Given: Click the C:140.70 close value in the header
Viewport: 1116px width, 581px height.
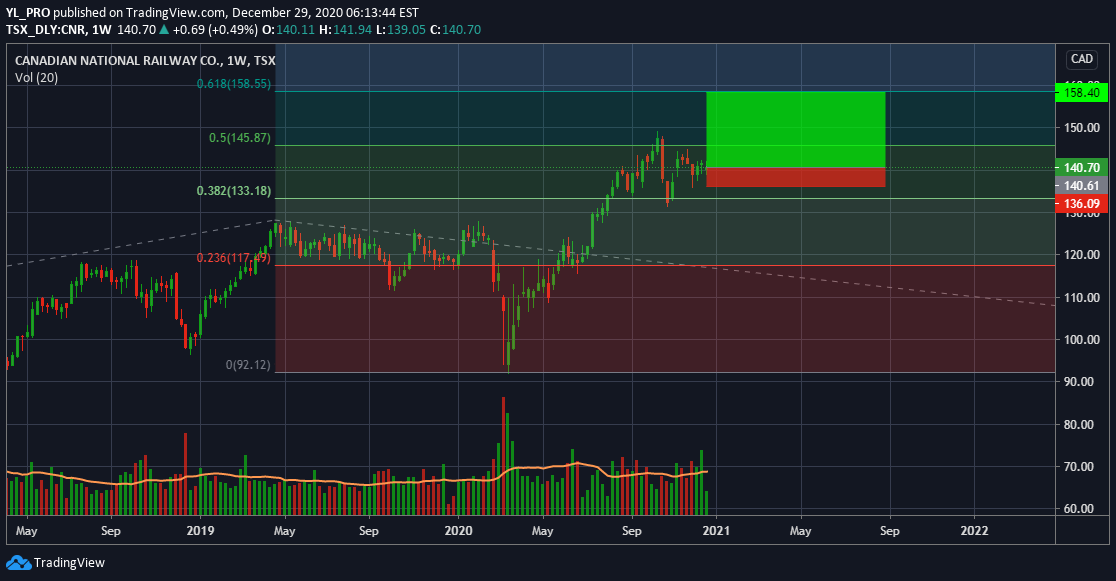Looking at the screenshot, I should click(456, 30).
